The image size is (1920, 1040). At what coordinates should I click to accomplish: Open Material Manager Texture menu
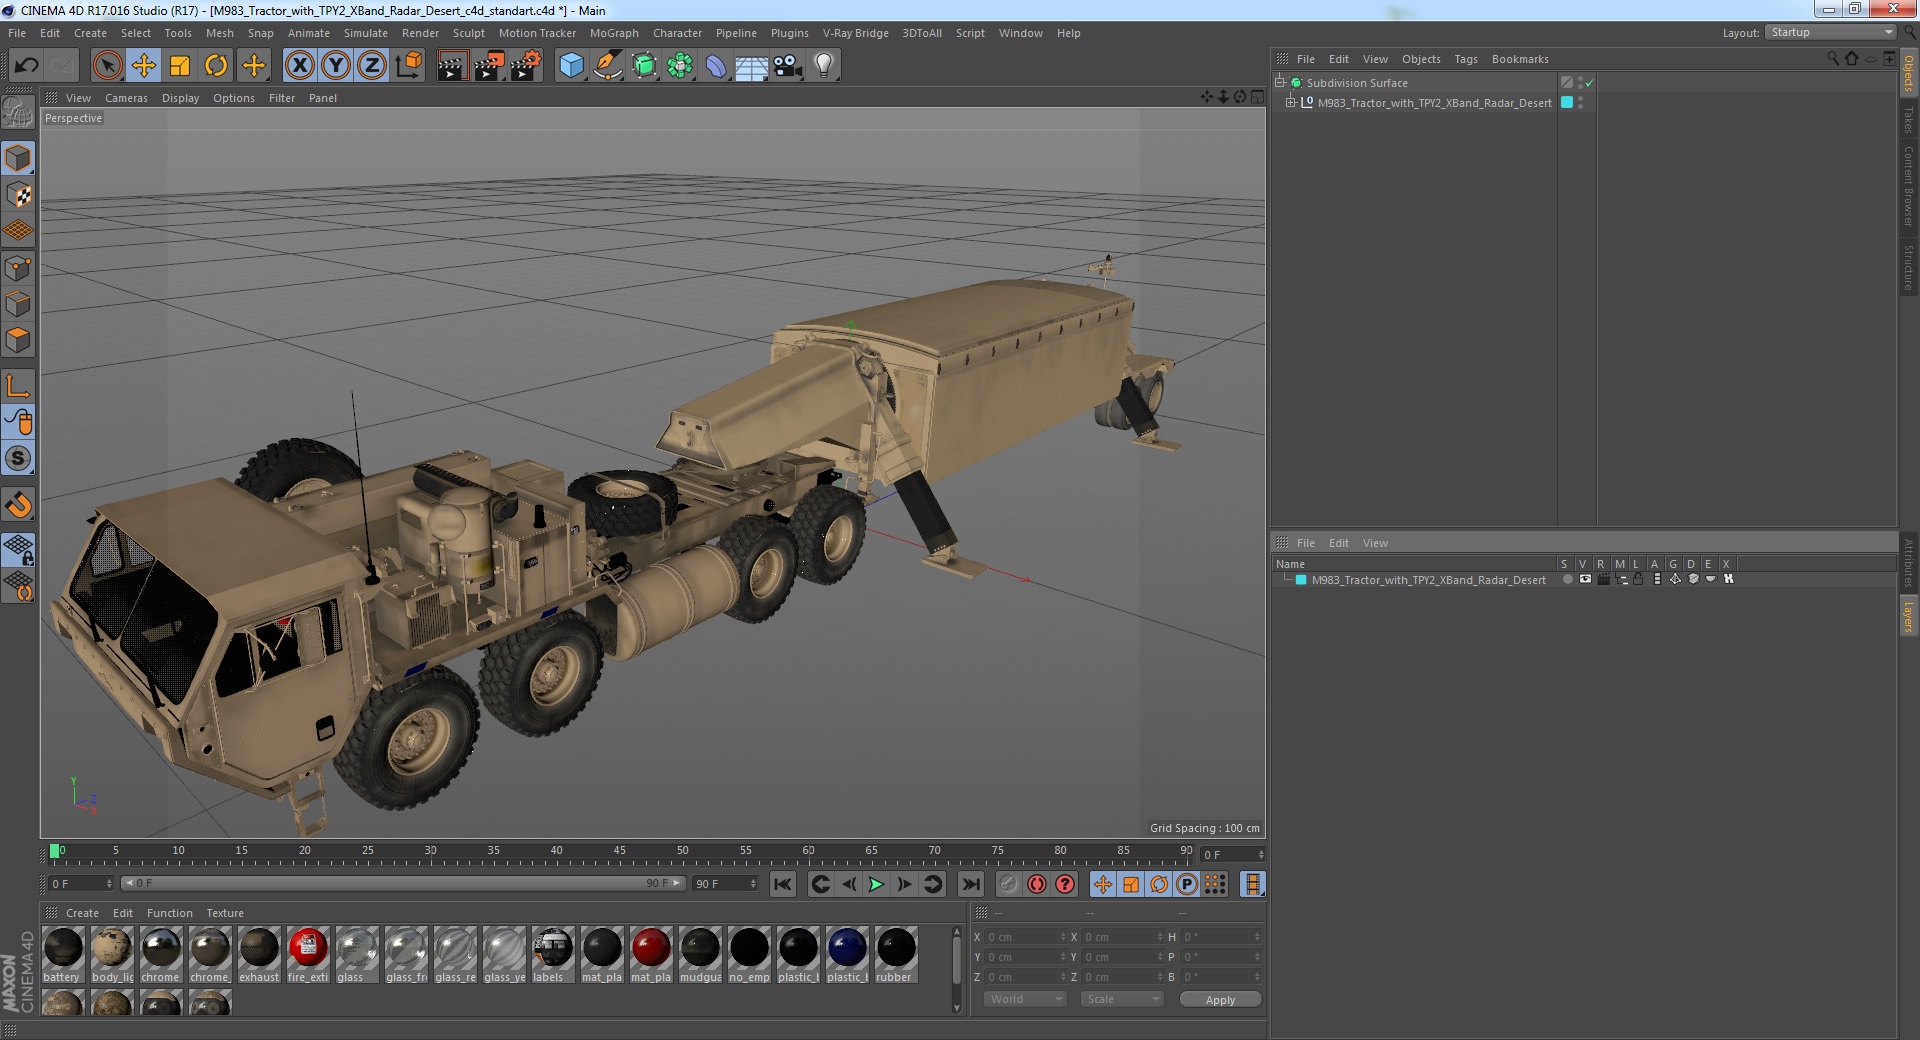pos(225,913)
